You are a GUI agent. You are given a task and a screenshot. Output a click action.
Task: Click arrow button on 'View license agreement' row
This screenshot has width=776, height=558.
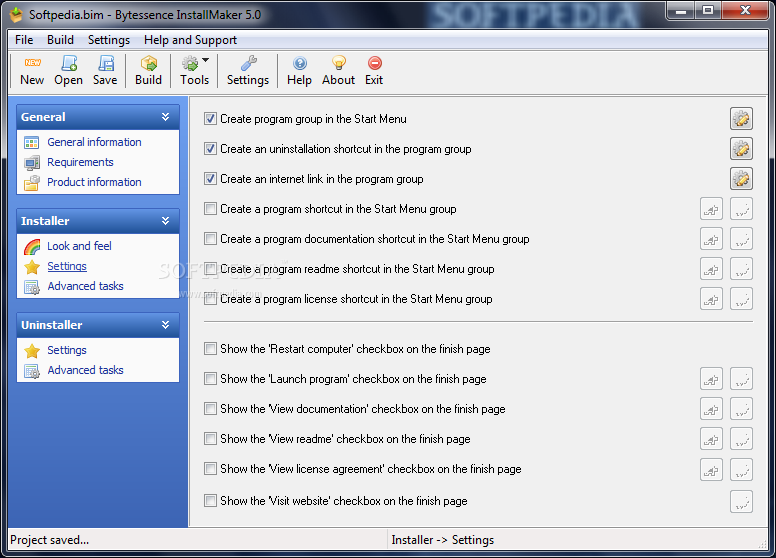pyautogui.click(x=711, y=469)
